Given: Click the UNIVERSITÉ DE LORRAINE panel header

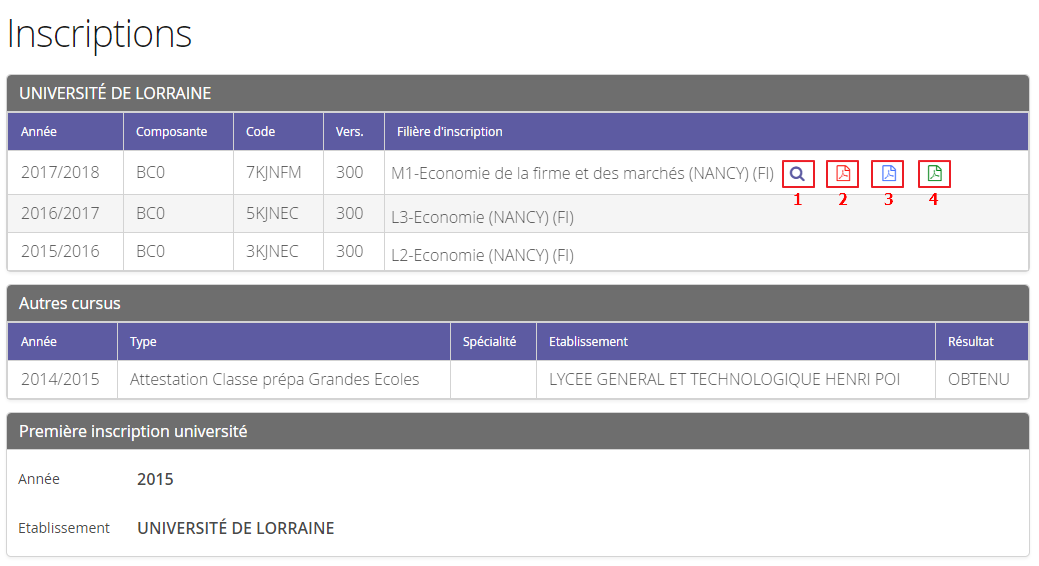Looking at the screenshot, I should pos(115,93).
